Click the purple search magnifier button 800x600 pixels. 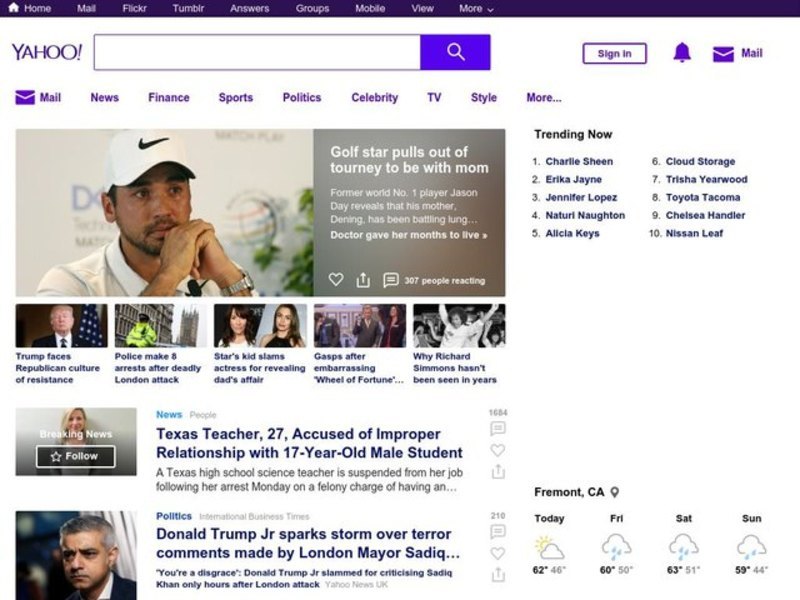coord(455,52)
